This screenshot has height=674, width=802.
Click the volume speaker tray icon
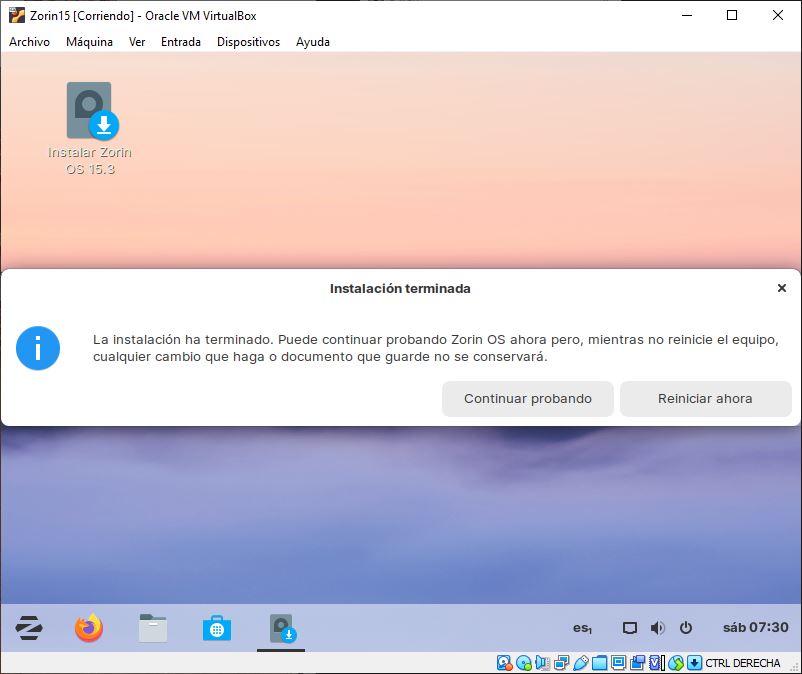tap(657, 628)
